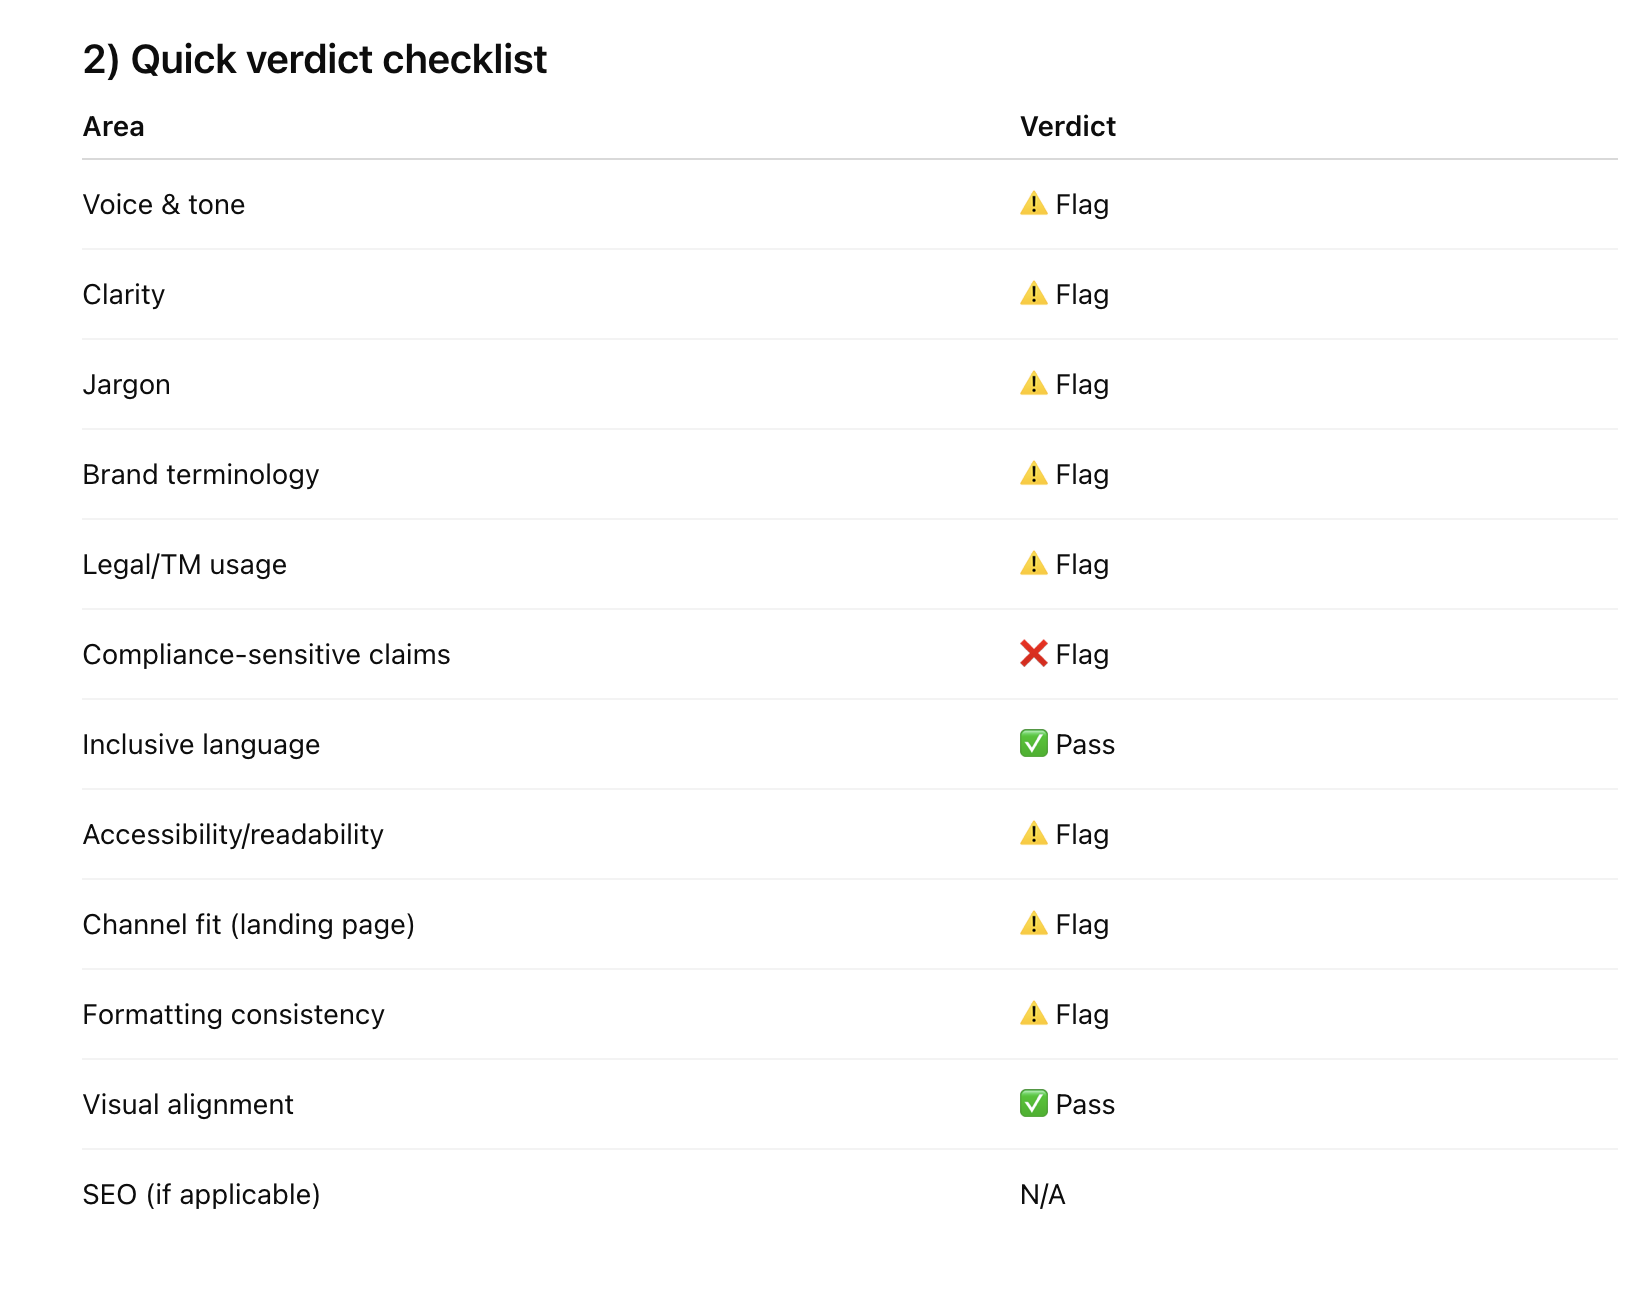Click the warning icon for Brand terminology

[1033, 474]
